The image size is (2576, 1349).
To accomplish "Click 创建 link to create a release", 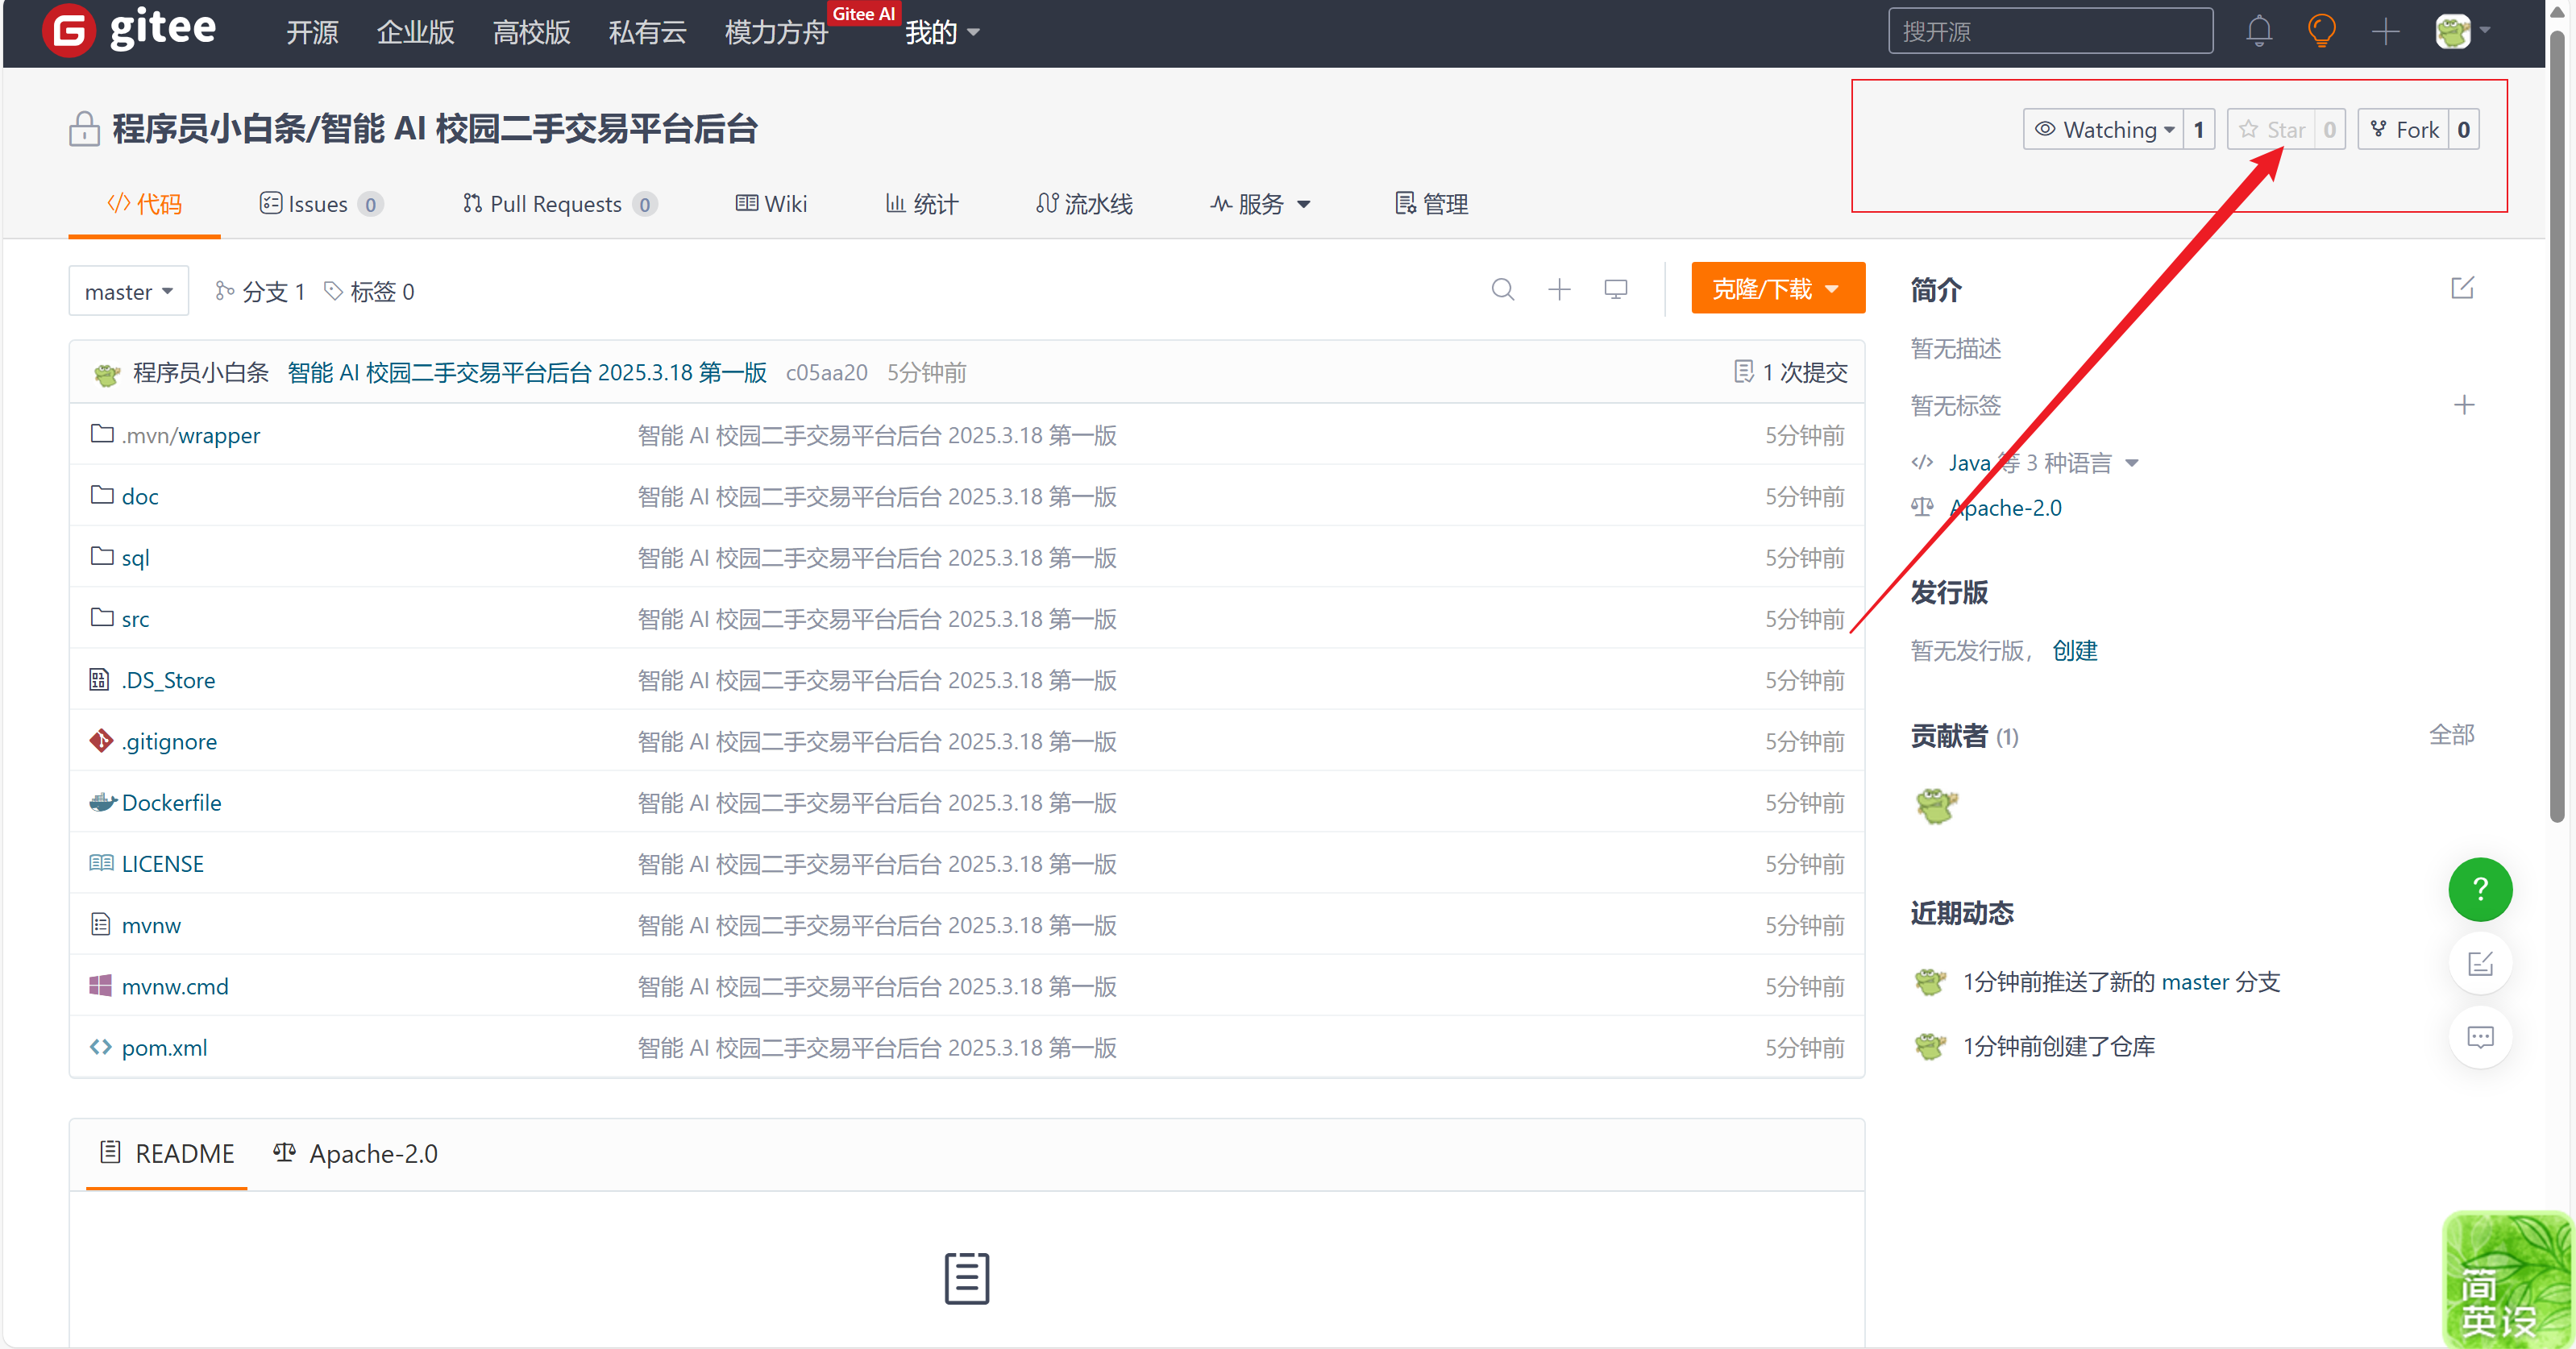I will [x=2074, y=651].
